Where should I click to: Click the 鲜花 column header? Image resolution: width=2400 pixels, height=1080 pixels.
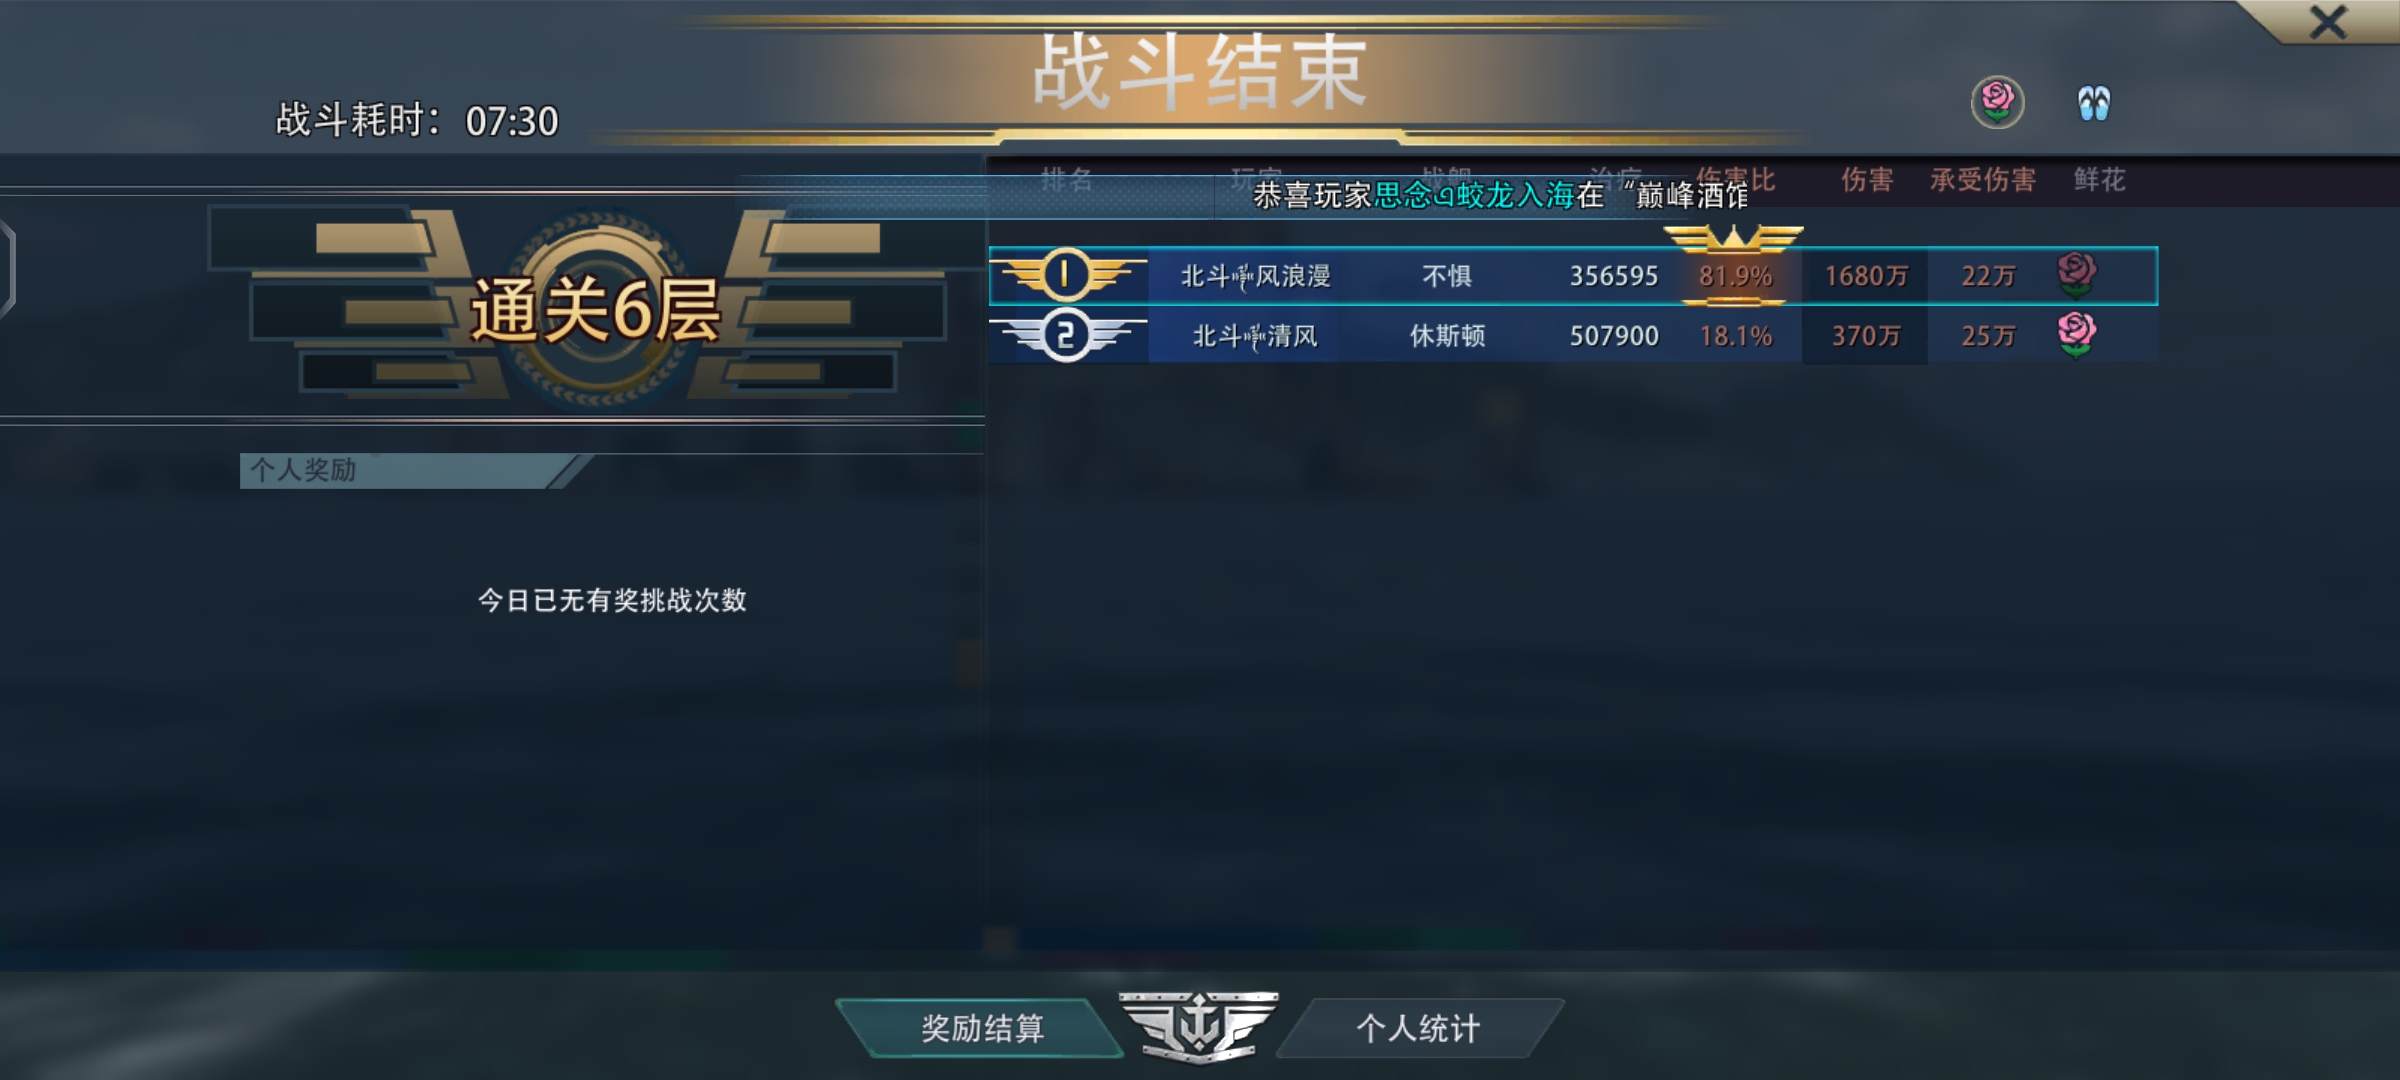2099,180
